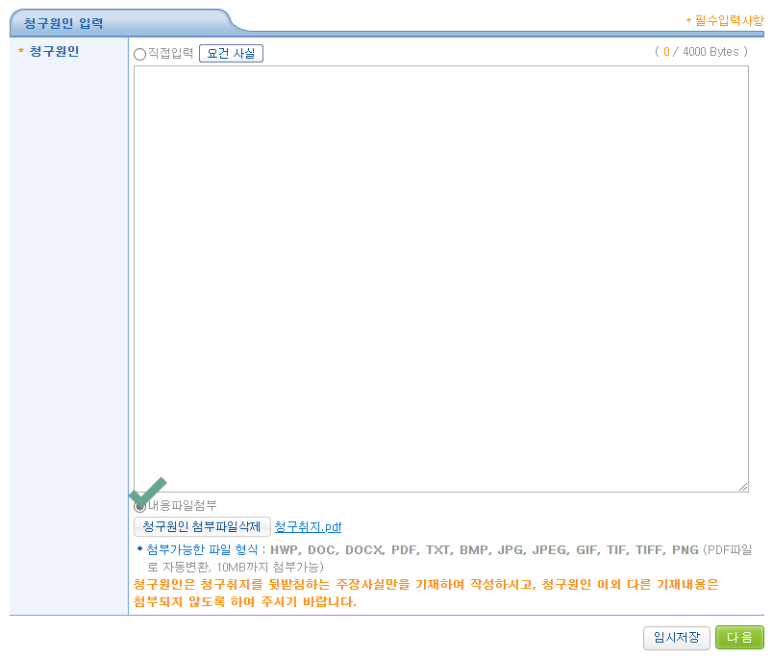Click the textarea resize grip corner
The width and height of the screenshot is (773, 659).
click(x=743, y=487)
